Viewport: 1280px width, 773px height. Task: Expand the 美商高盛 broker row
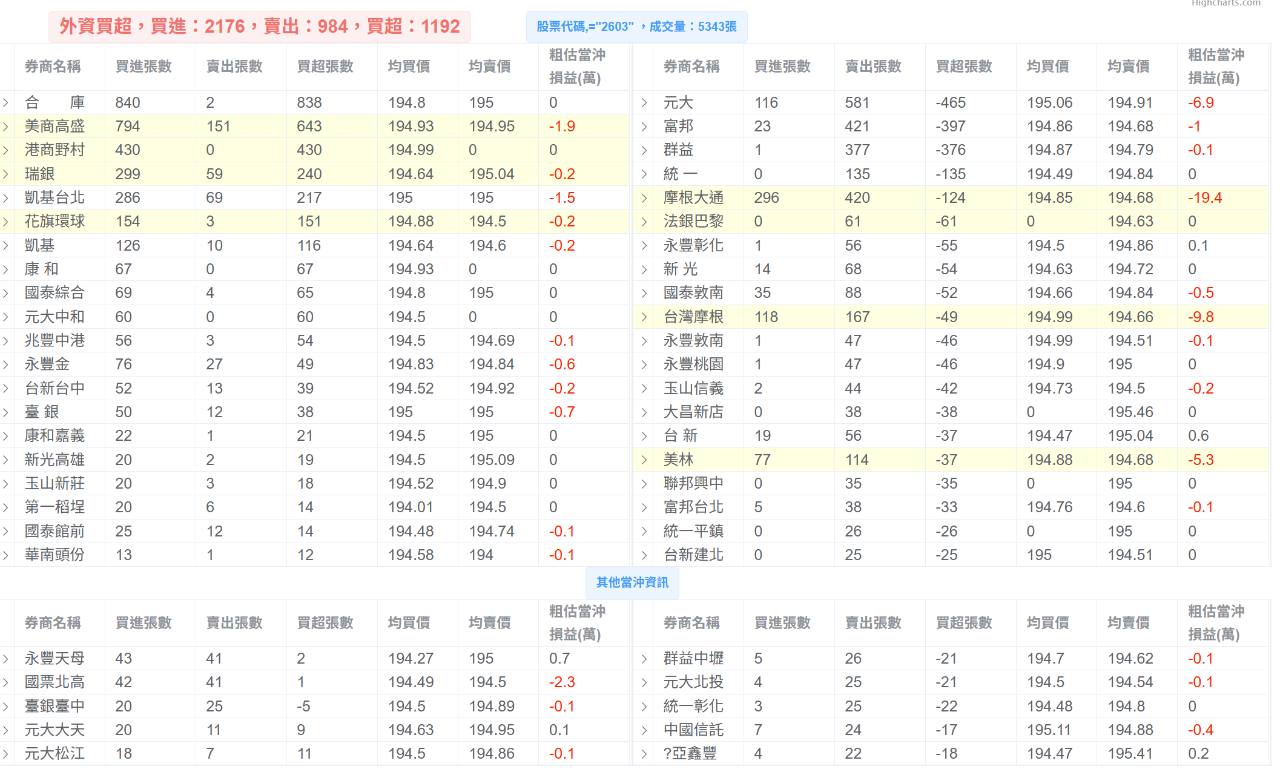click(5, 126)
